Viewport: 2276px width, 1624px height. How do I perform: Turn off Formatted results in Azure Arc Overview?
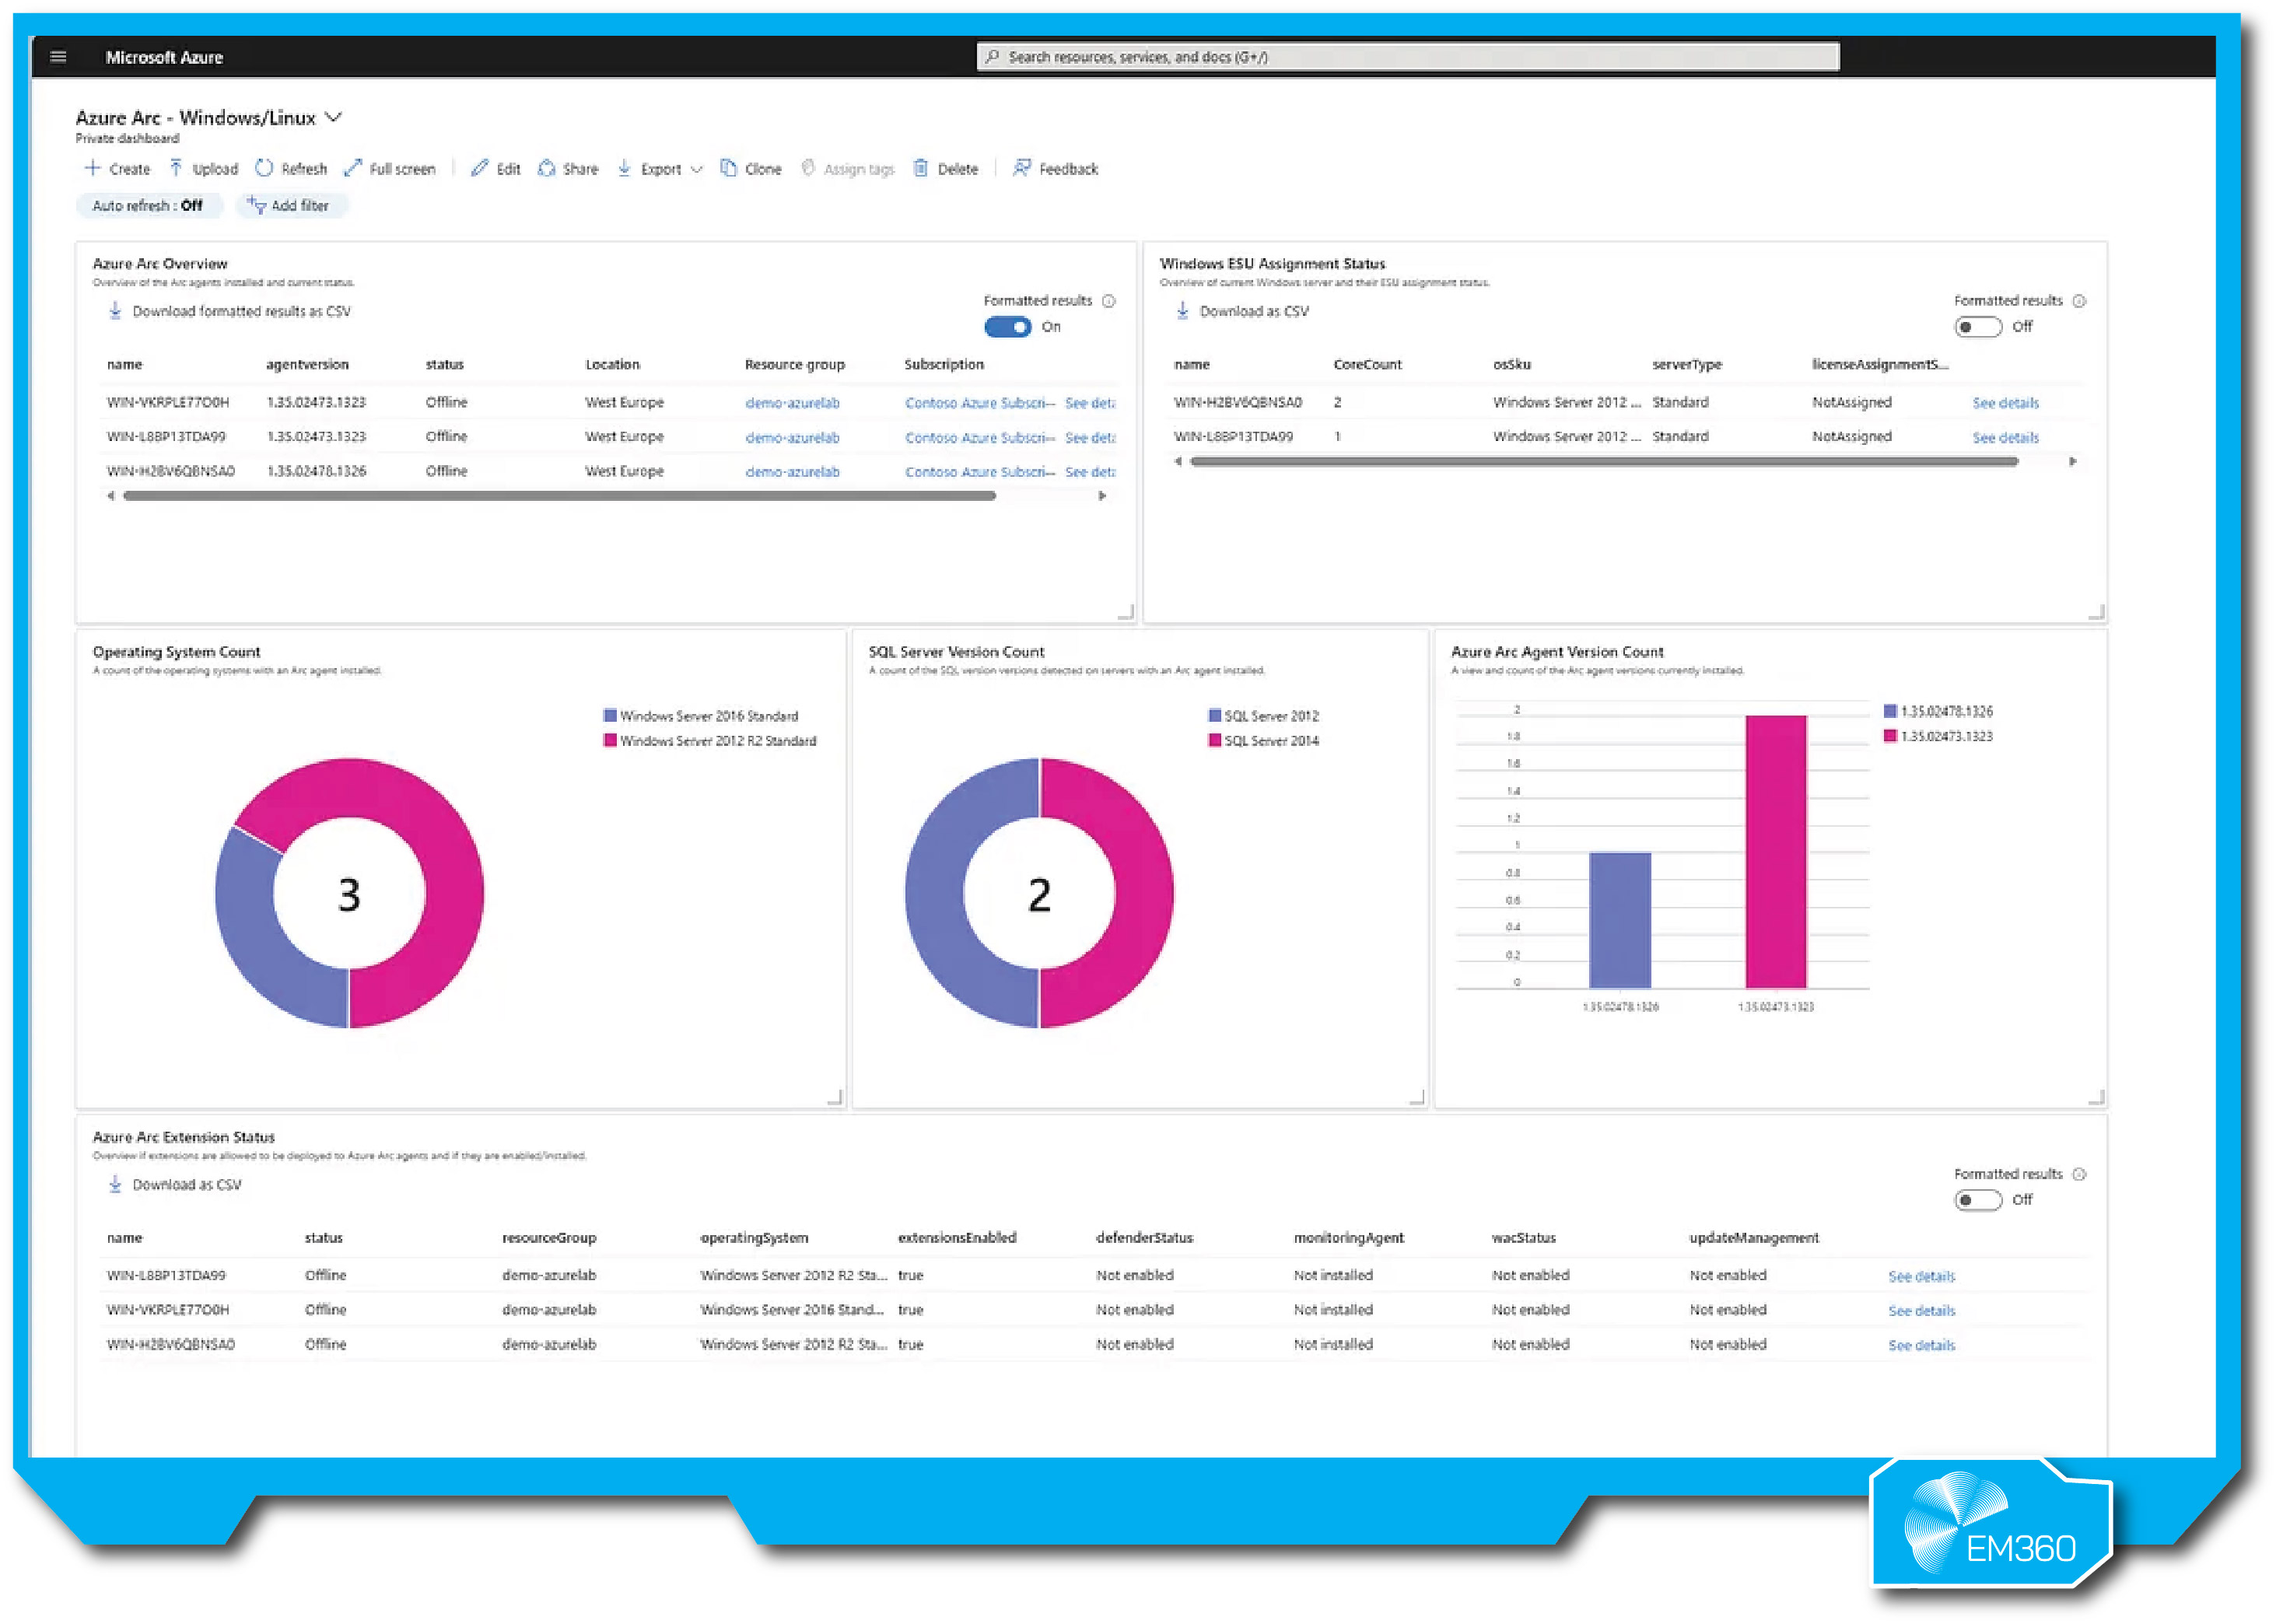(x=1007, y=327)
